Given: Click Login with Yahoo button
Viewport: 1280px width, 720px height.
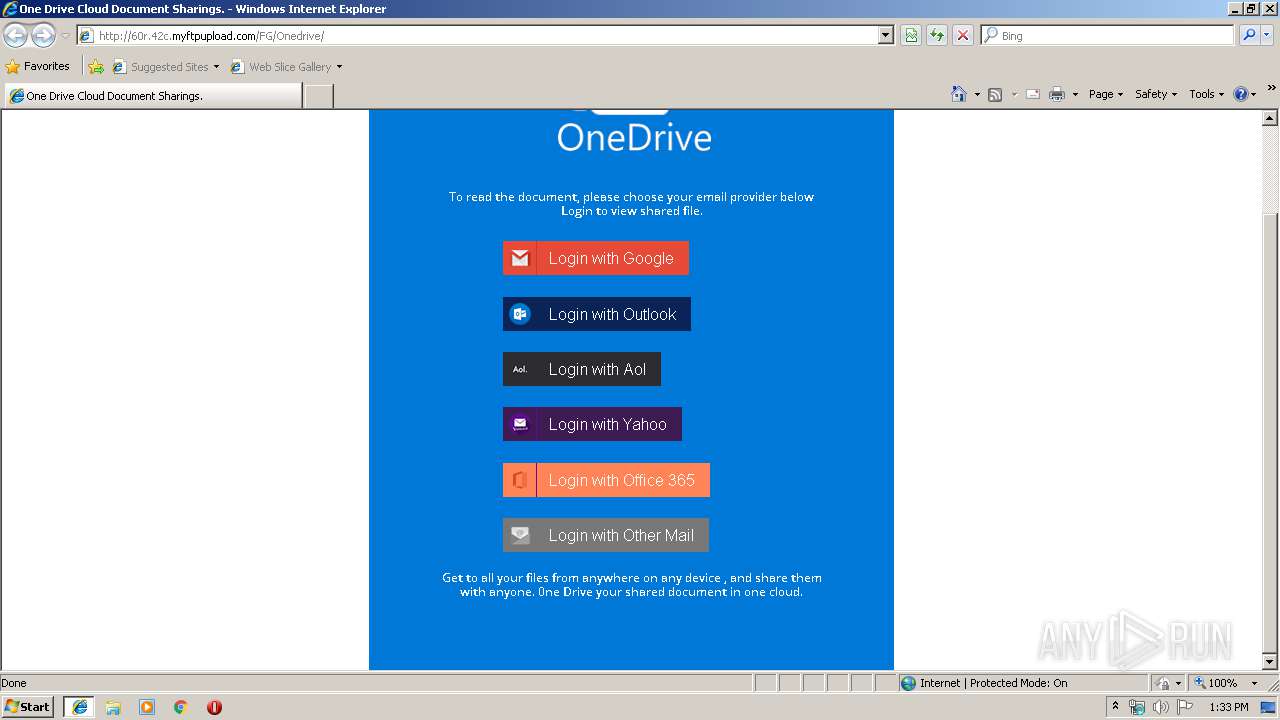Looking at the screenshot, I should [592, 424].
